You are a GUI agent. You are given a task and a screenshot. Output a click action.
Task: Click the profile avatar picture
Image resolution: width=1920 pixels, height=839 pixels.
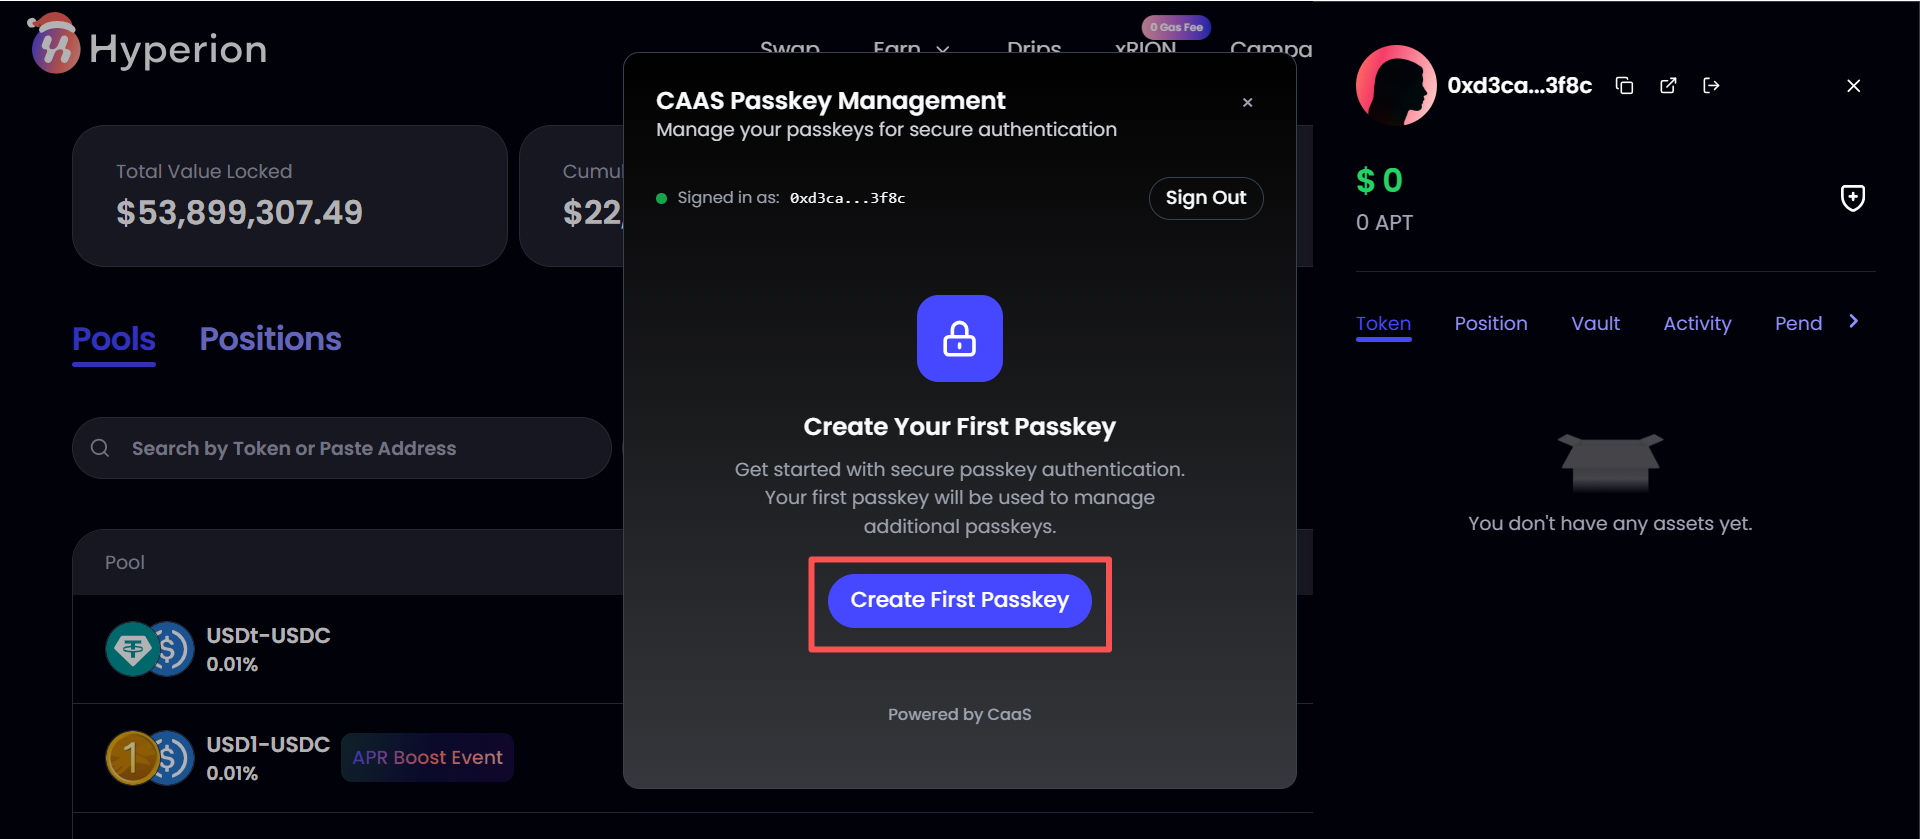tap(1396, 86)
